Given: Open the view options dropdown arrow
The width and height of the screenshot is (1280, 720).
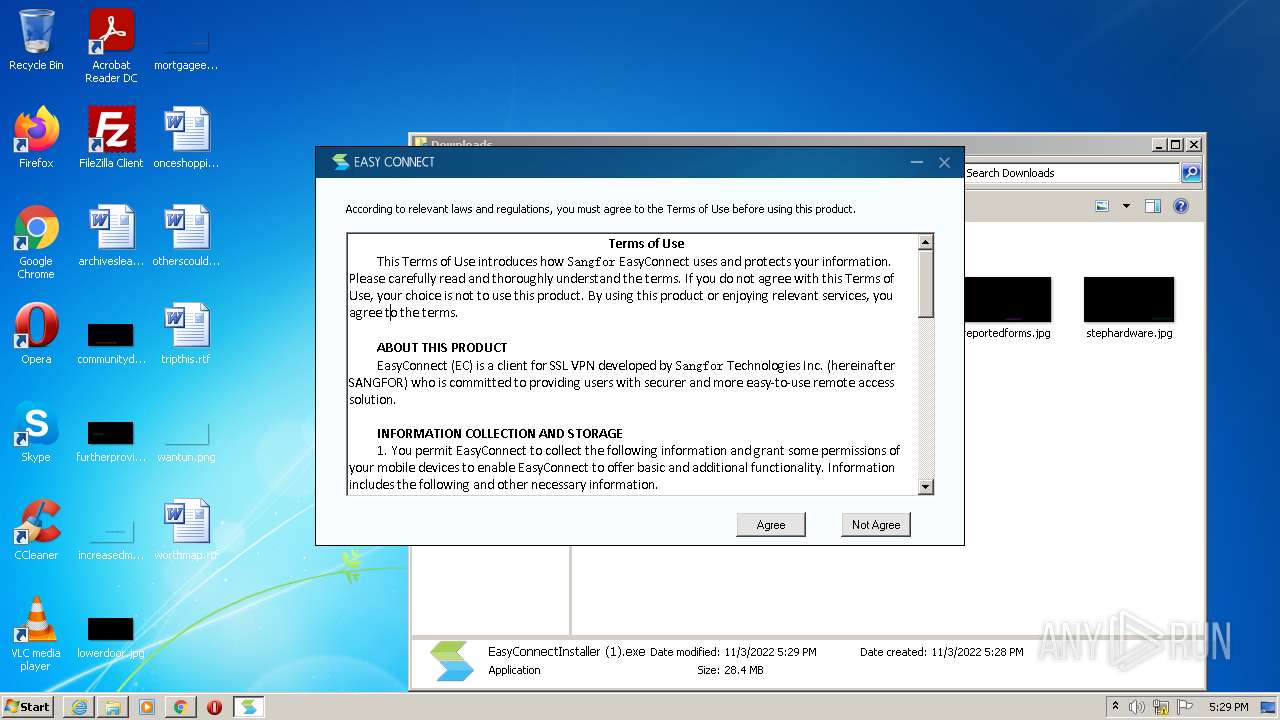Looking at the screenshot, I should point(1126,206).
